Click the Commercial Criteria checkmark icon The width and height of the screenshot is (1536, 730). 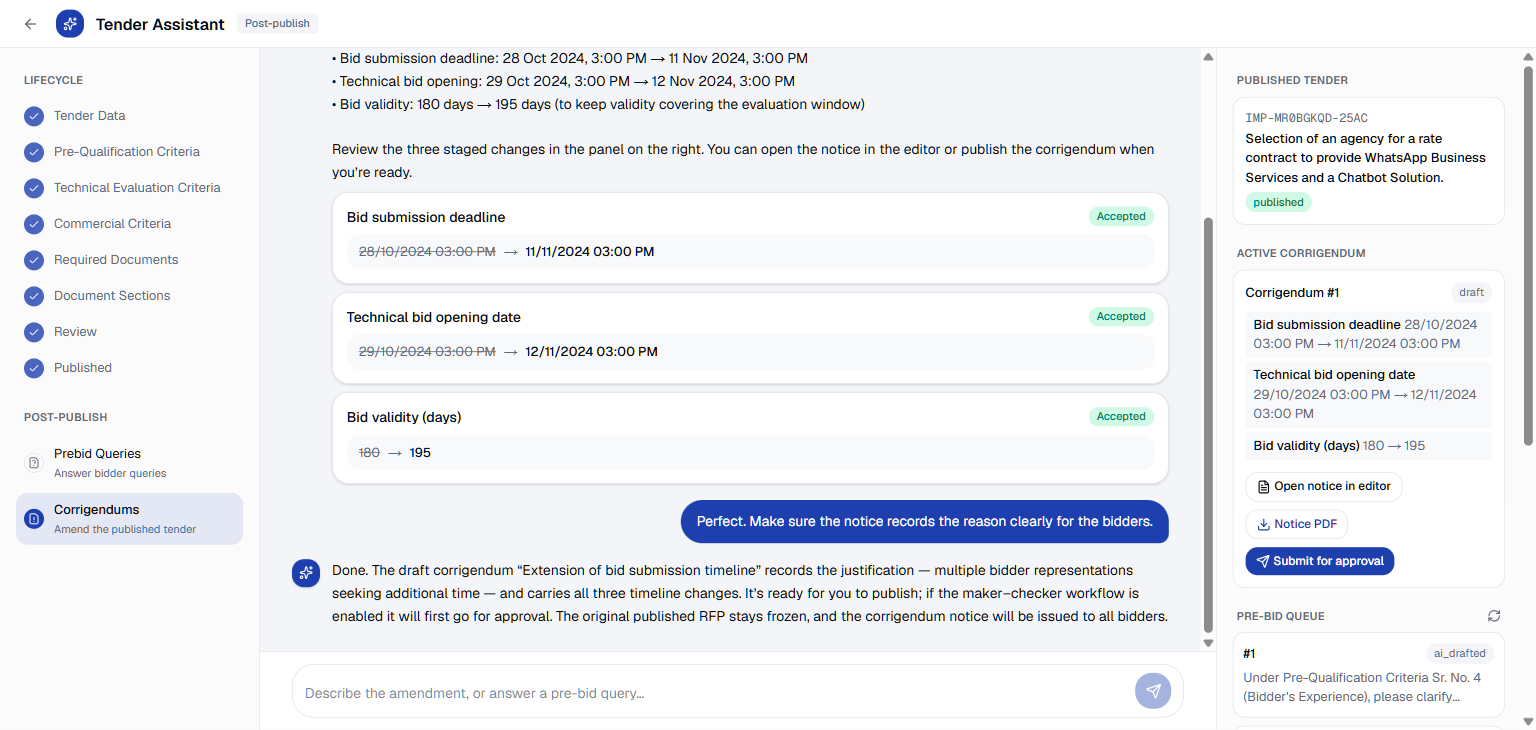[x=34, y=224]
